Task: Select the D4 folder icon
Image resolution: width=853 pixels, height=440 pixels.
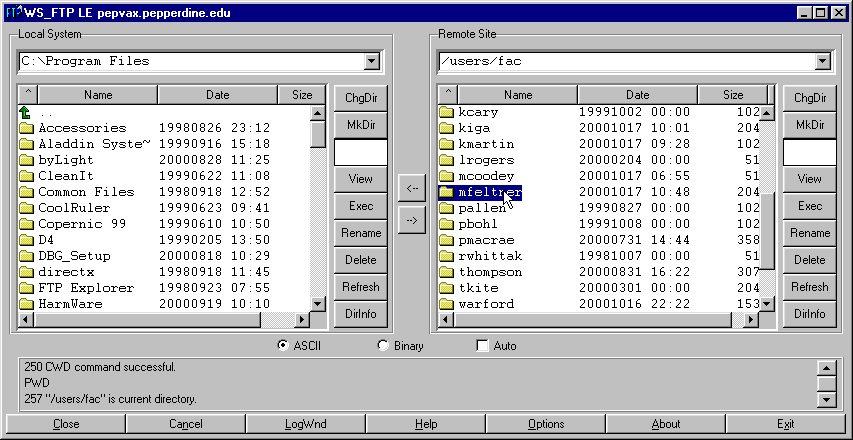Action: tap(26, 240)
